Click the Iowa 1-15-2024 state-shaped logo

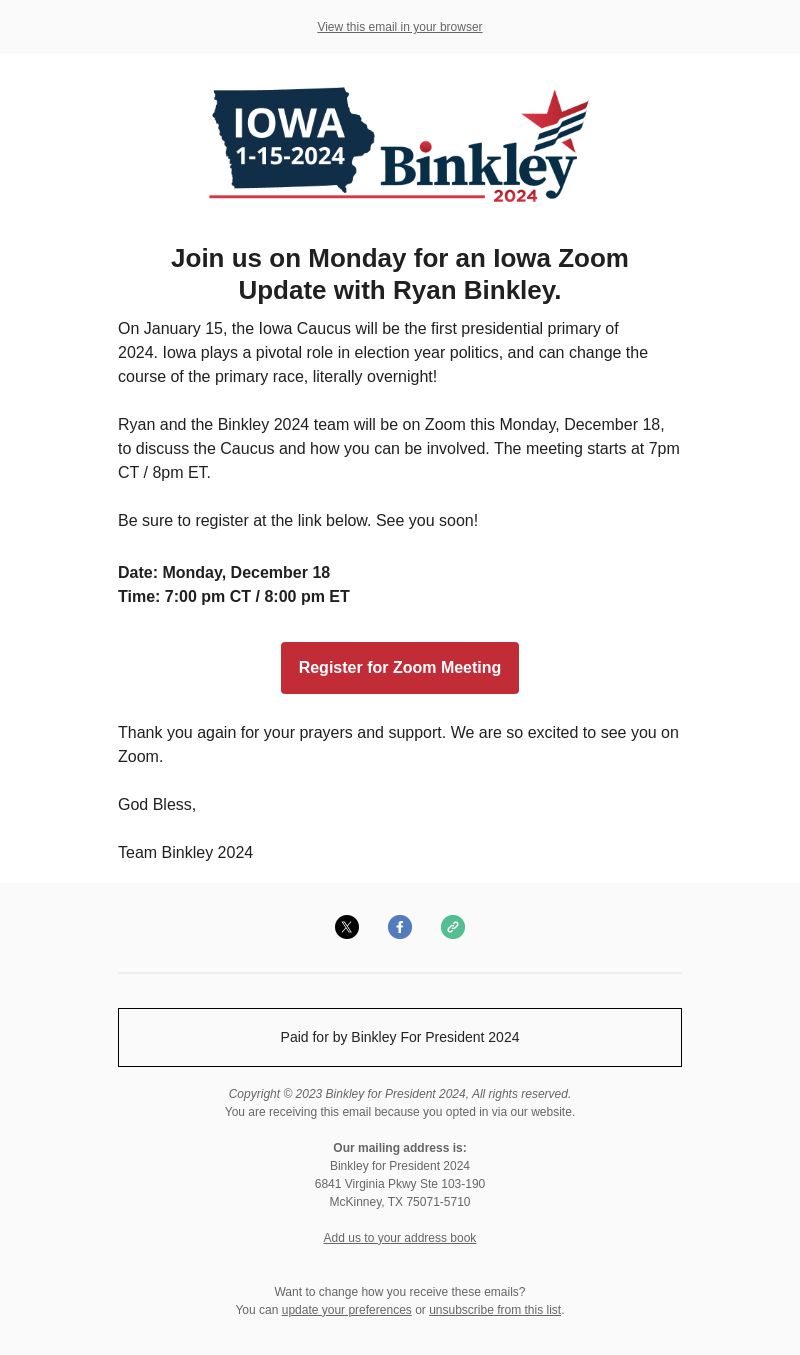tap(292, 140)
